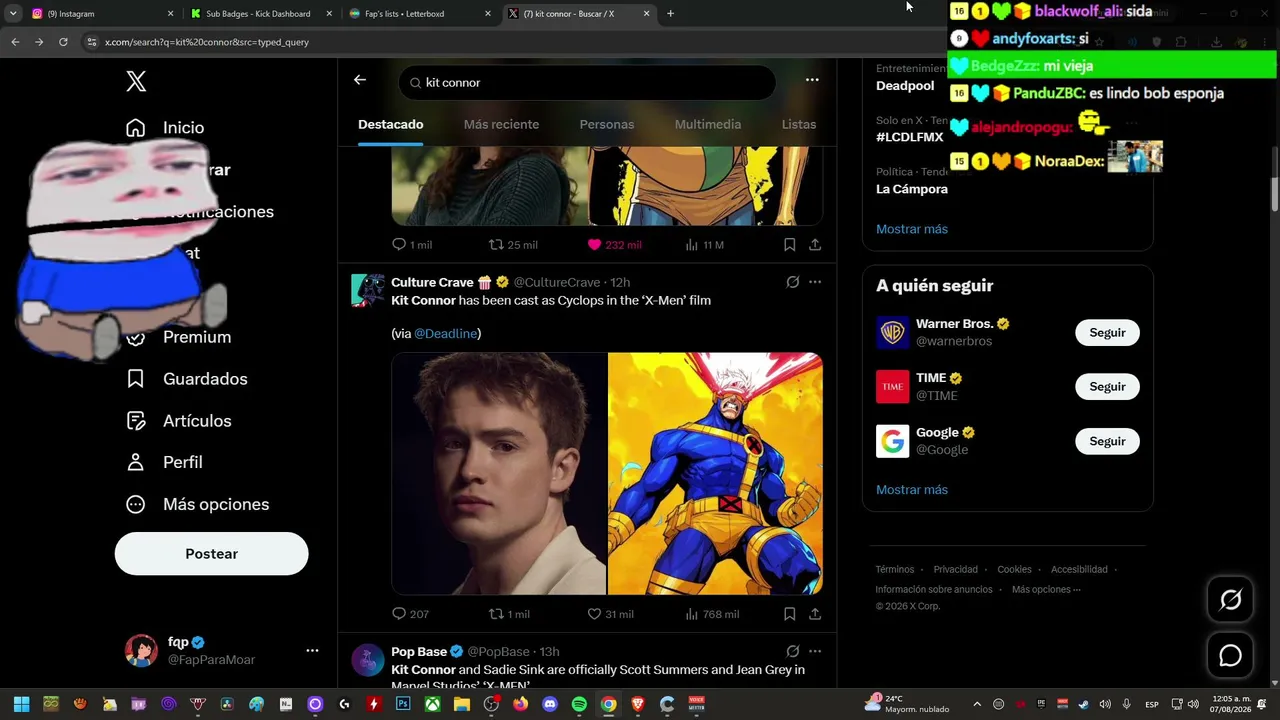Viewport: 1280px width, 720px height.
Task: Share the Culture Crave post
Action: tap(815, 614)
